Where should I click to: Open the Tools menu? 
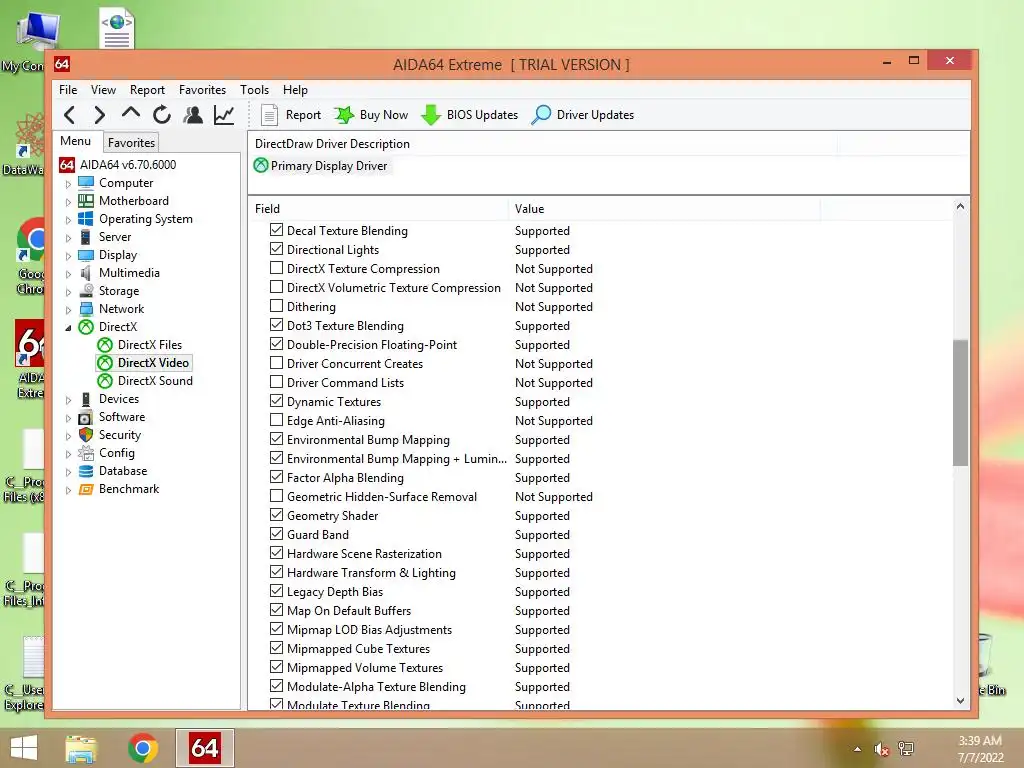coord(254,89)
